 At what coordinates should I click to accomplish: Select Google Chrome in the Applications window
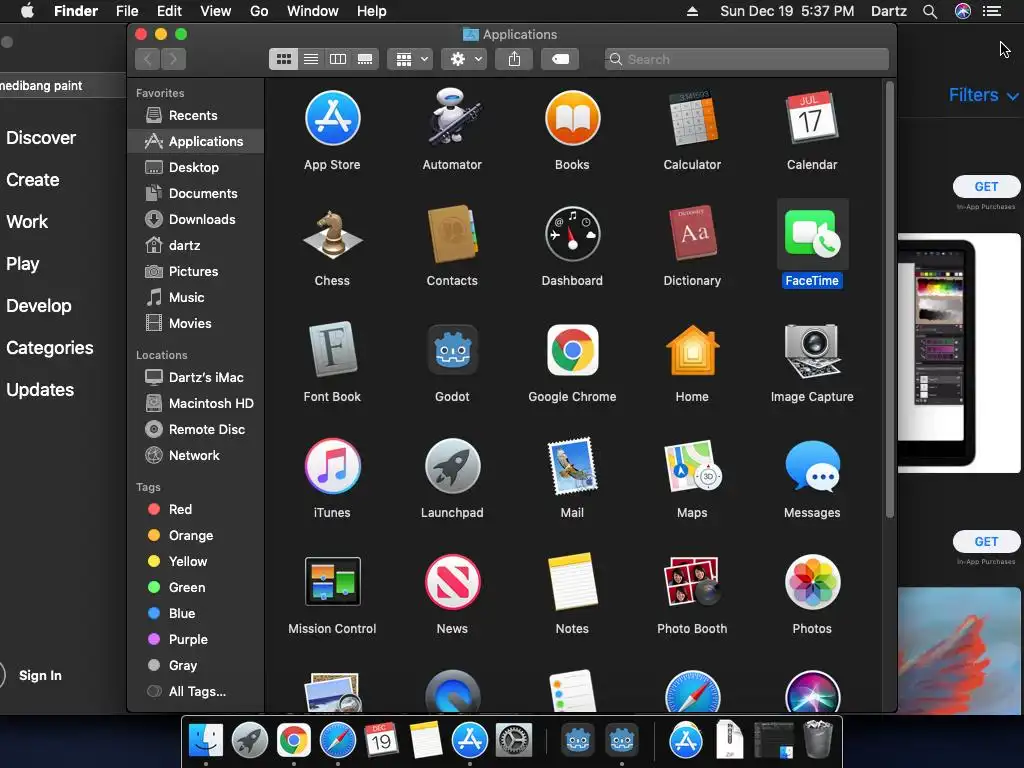(572, 349)
